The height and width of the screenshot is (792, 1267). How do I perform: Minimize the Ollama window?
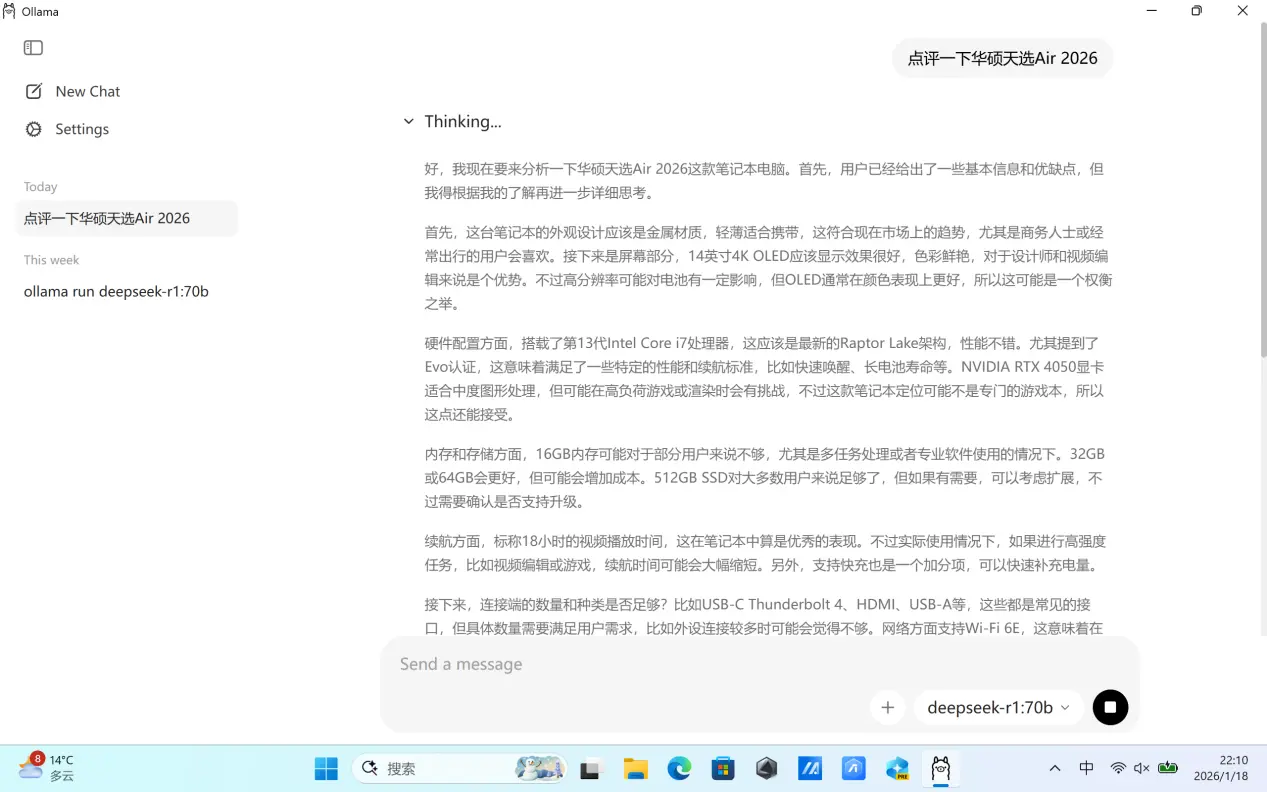click(1152, 11)
